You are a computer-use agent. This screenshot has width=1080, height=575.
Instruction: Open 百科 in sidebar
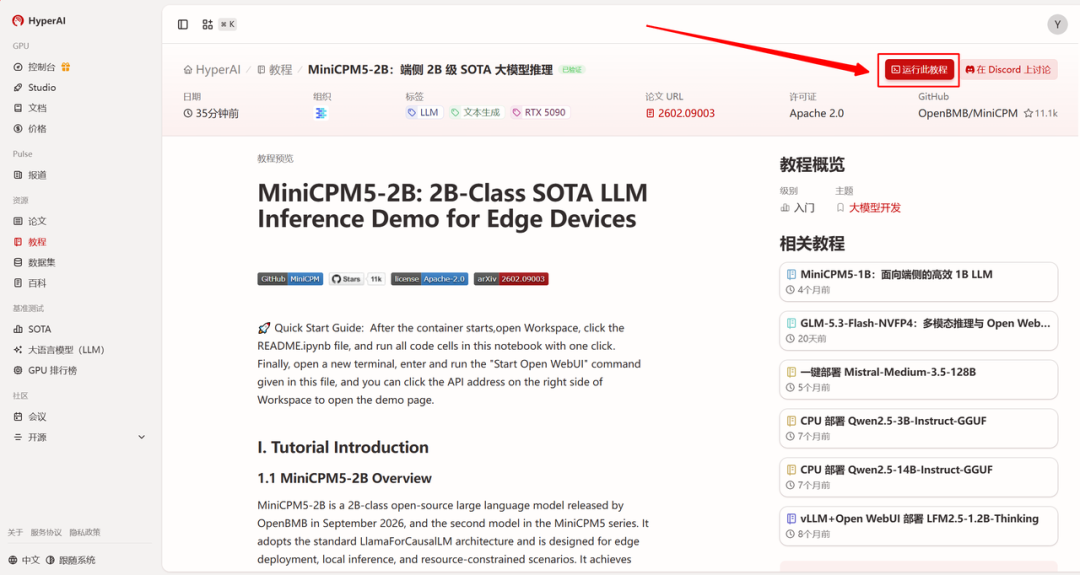(x=31, y=283)
